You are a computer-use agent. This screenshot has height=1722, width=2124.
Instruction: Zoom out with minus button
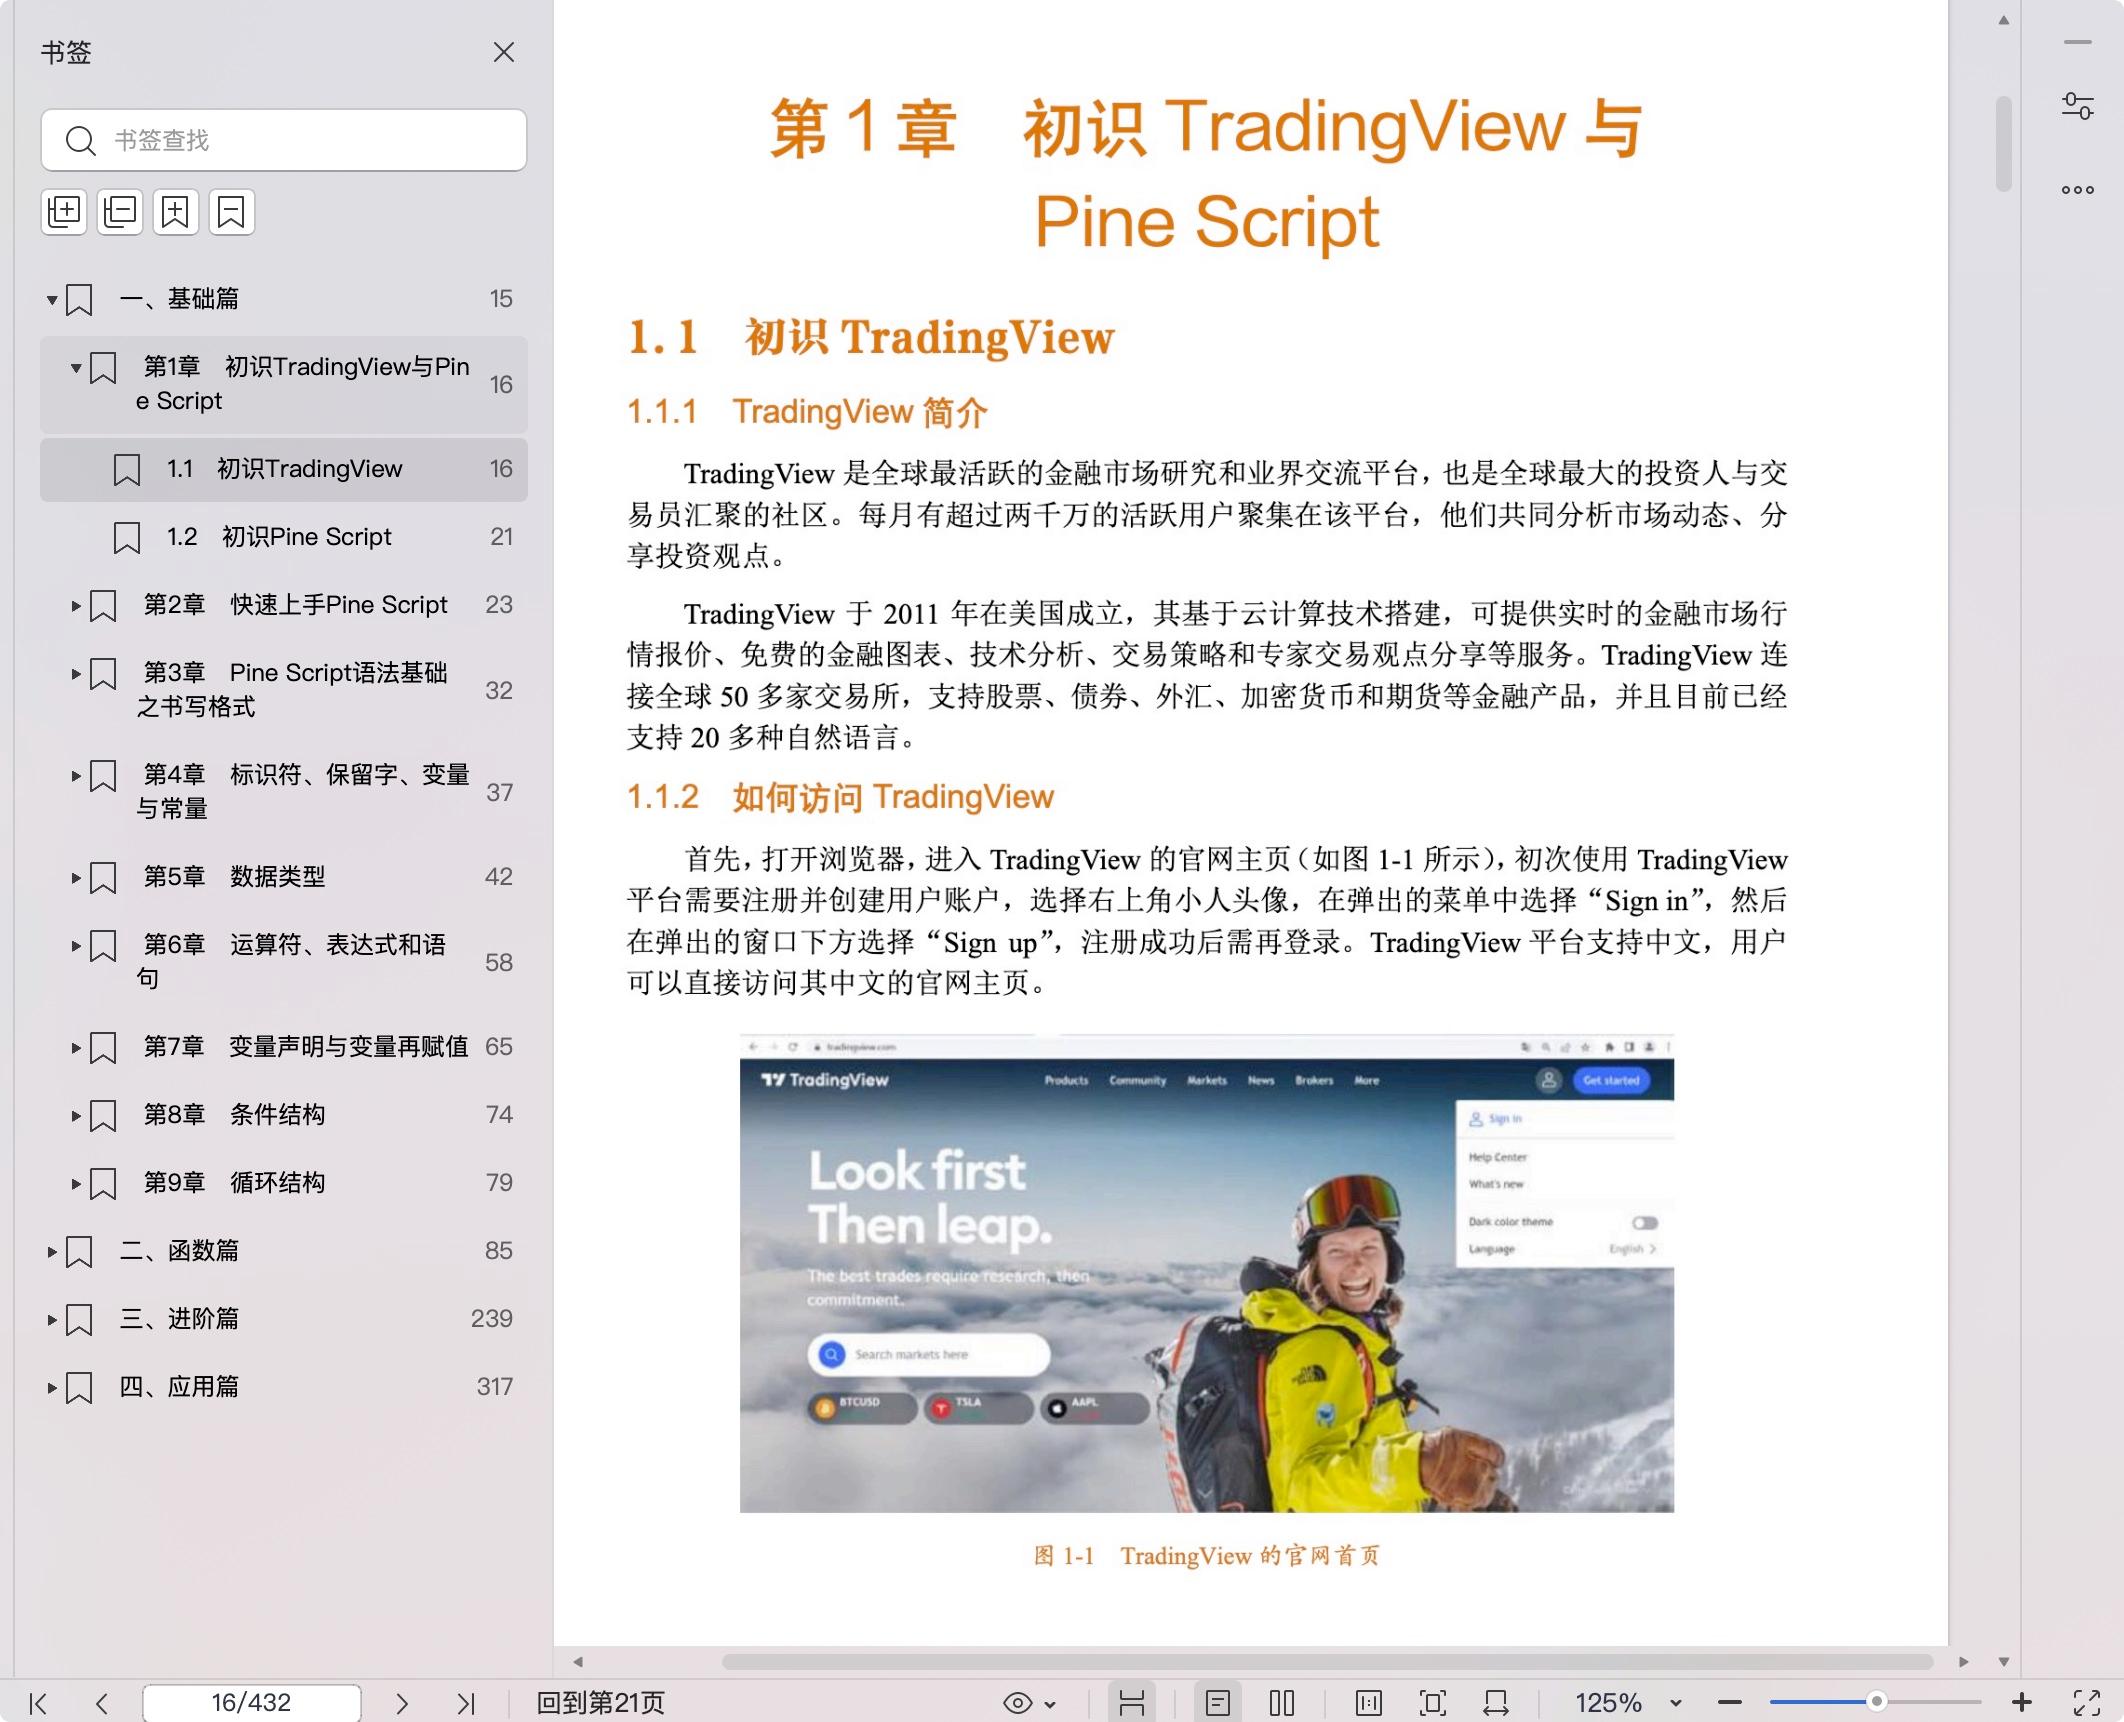click(x=1730, y=1703)
